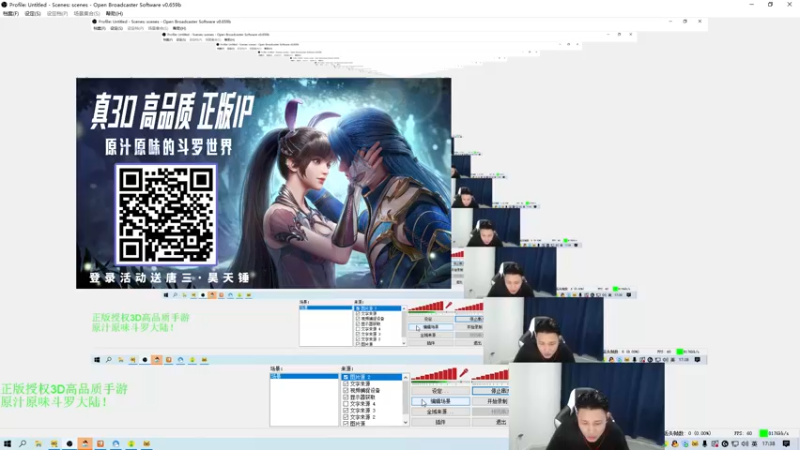Screen dimensions: 800x450
Task: Toggle 文字来源 source checkbox
Action: coord(346,384)
